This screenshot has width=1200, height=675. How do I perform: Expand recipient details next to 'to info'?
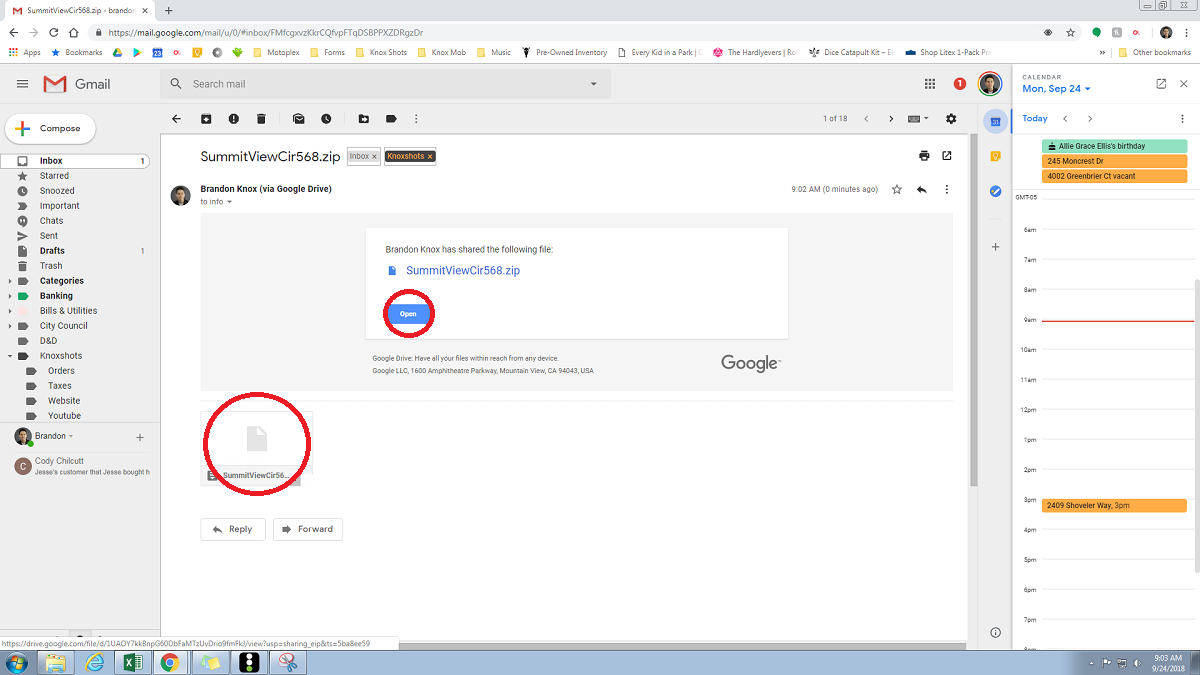pyautogui.click(x=230, y=202)
